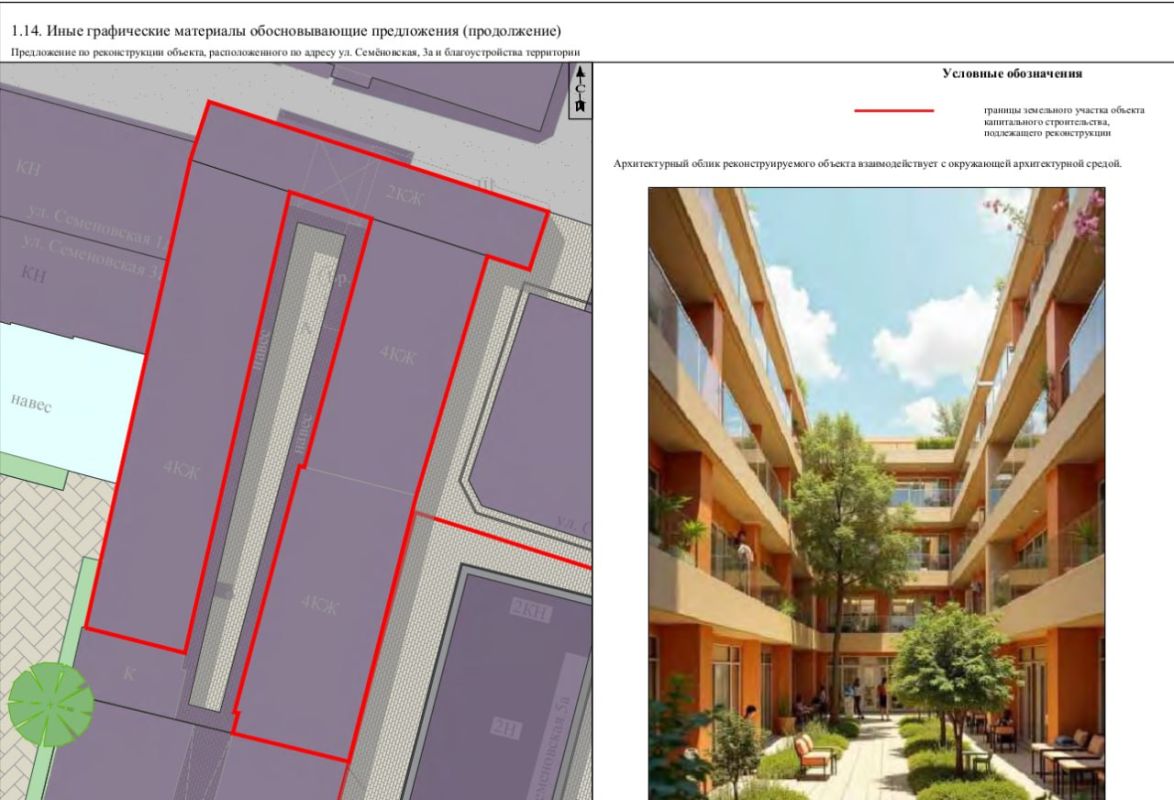The height and width of the screenshot is (800, 1174).
Task: Select the legend description of land plot boundaries
Action: point(1064,121)
